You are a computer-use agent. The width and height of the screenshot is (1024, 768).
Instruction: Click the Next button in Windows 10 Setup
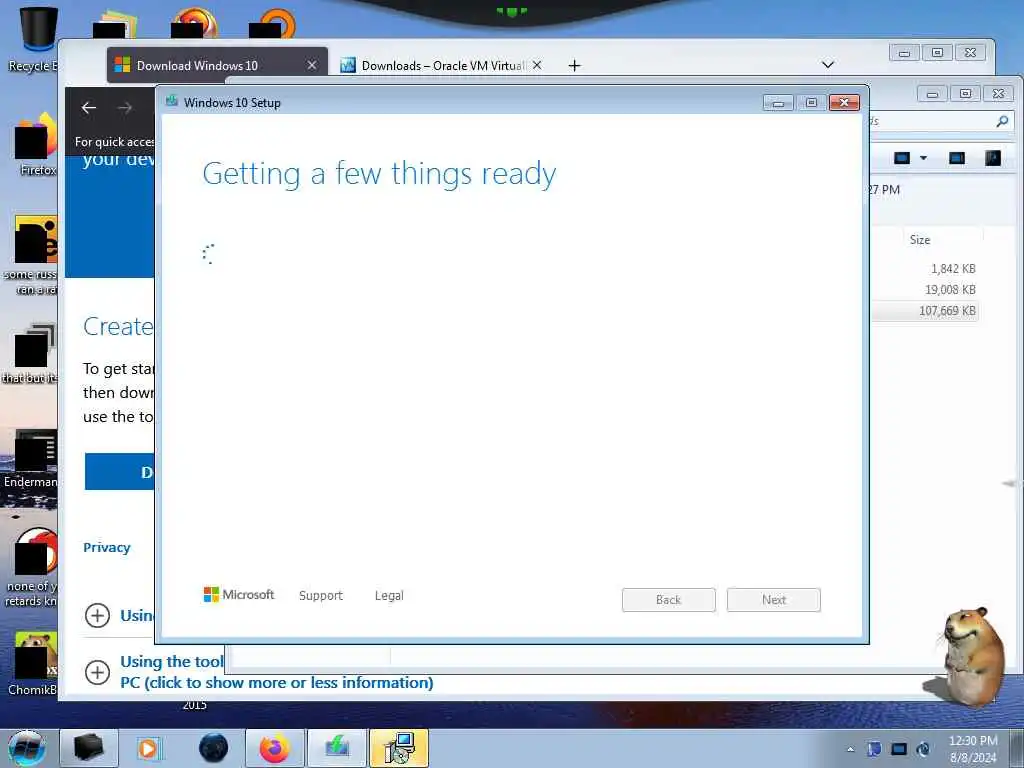click(773, 600)
